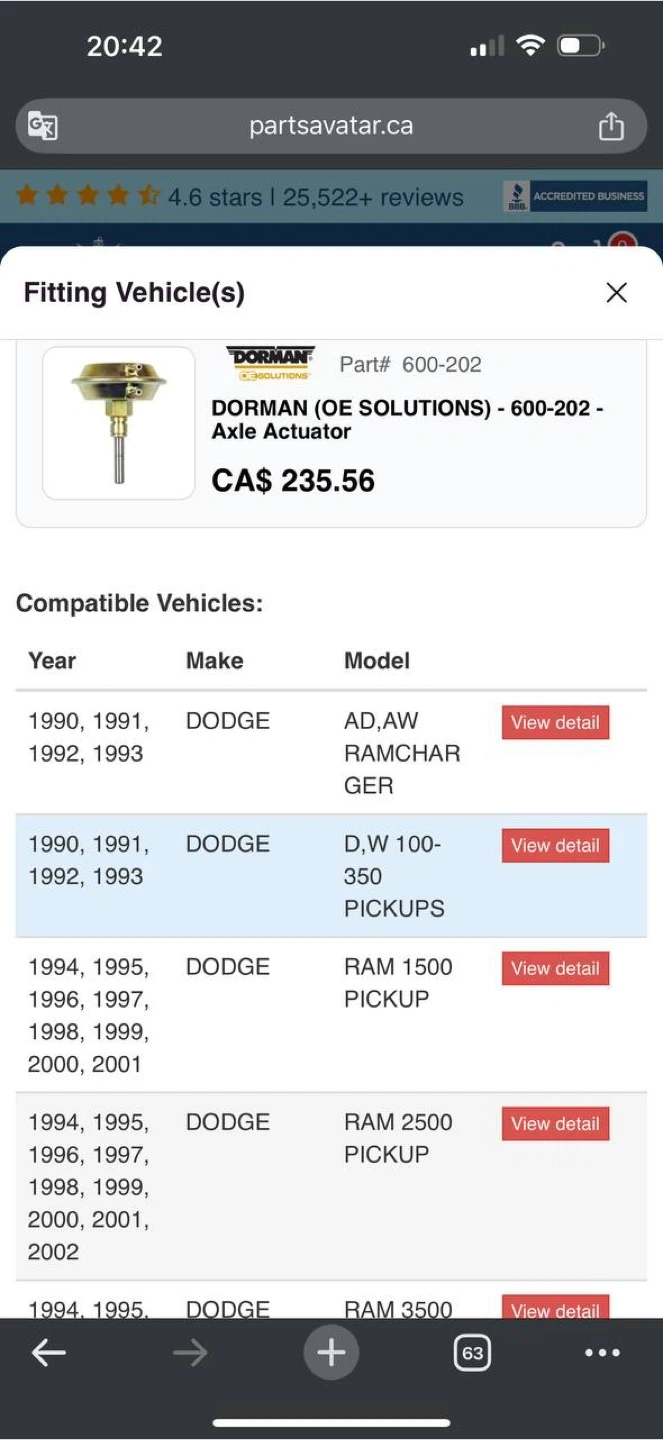View detail for RAM 1500 Pickup
The height and width of the screenshot is (1440, 663).
click(x=555, y=969)
